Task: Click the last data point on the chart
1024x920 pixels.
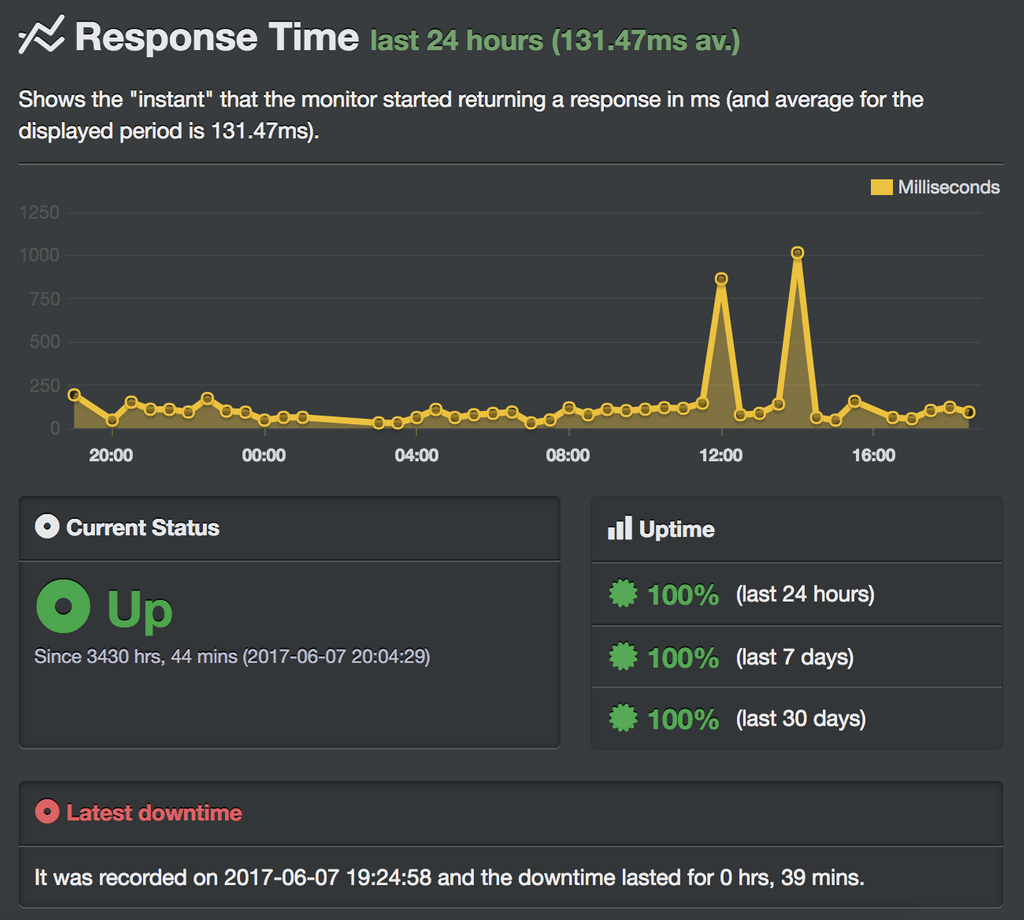Action: pos(969,412)
